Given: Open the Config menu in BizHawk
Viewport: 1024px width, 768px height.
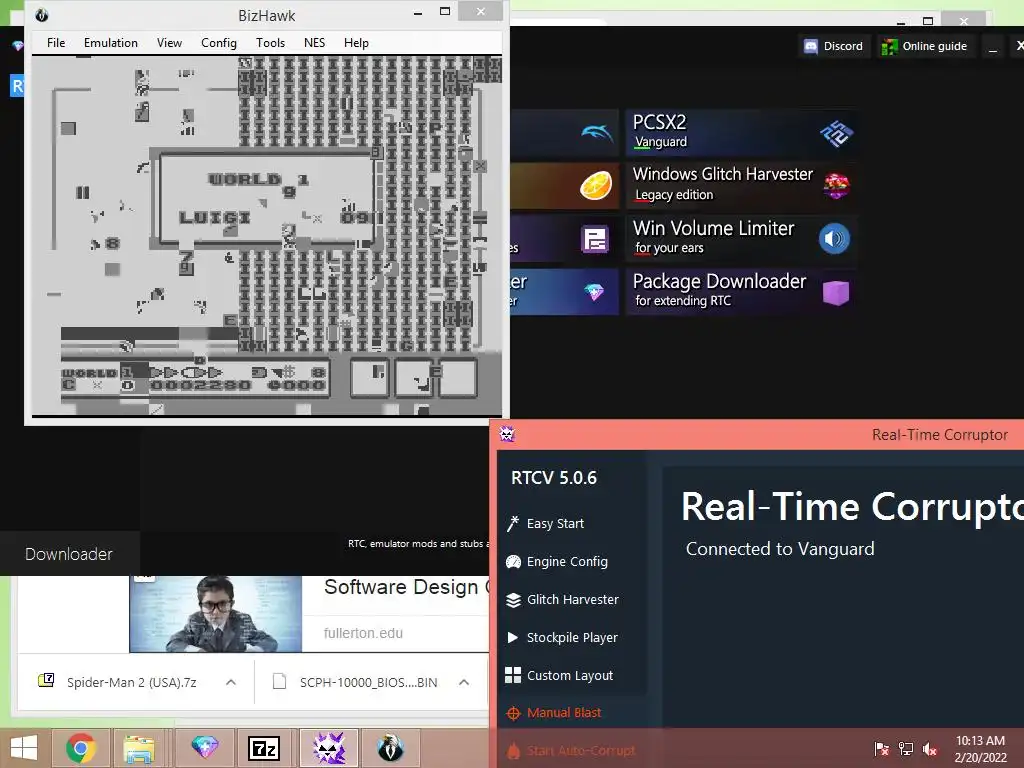Looking at the screenshot, I should 218,43.
